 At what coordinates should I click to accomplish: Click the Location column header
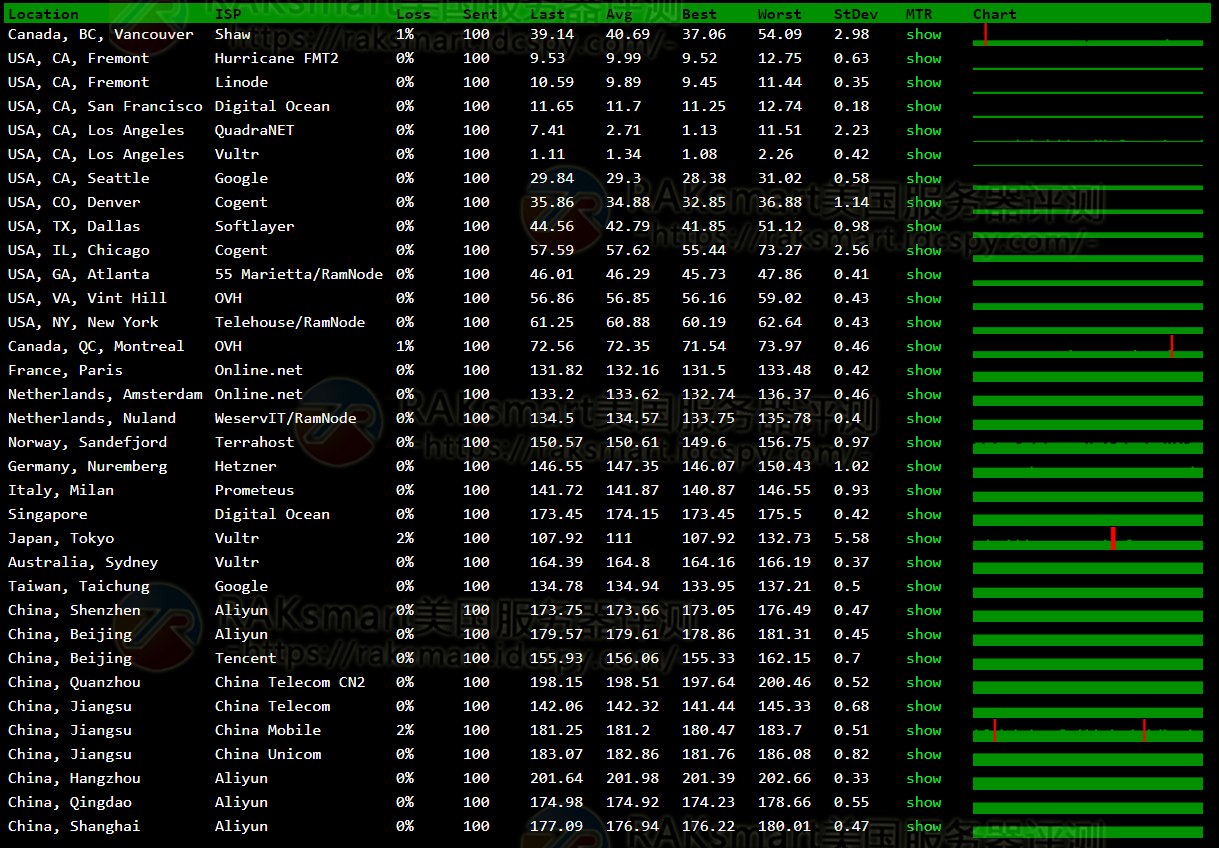click(x=43, y=14)
